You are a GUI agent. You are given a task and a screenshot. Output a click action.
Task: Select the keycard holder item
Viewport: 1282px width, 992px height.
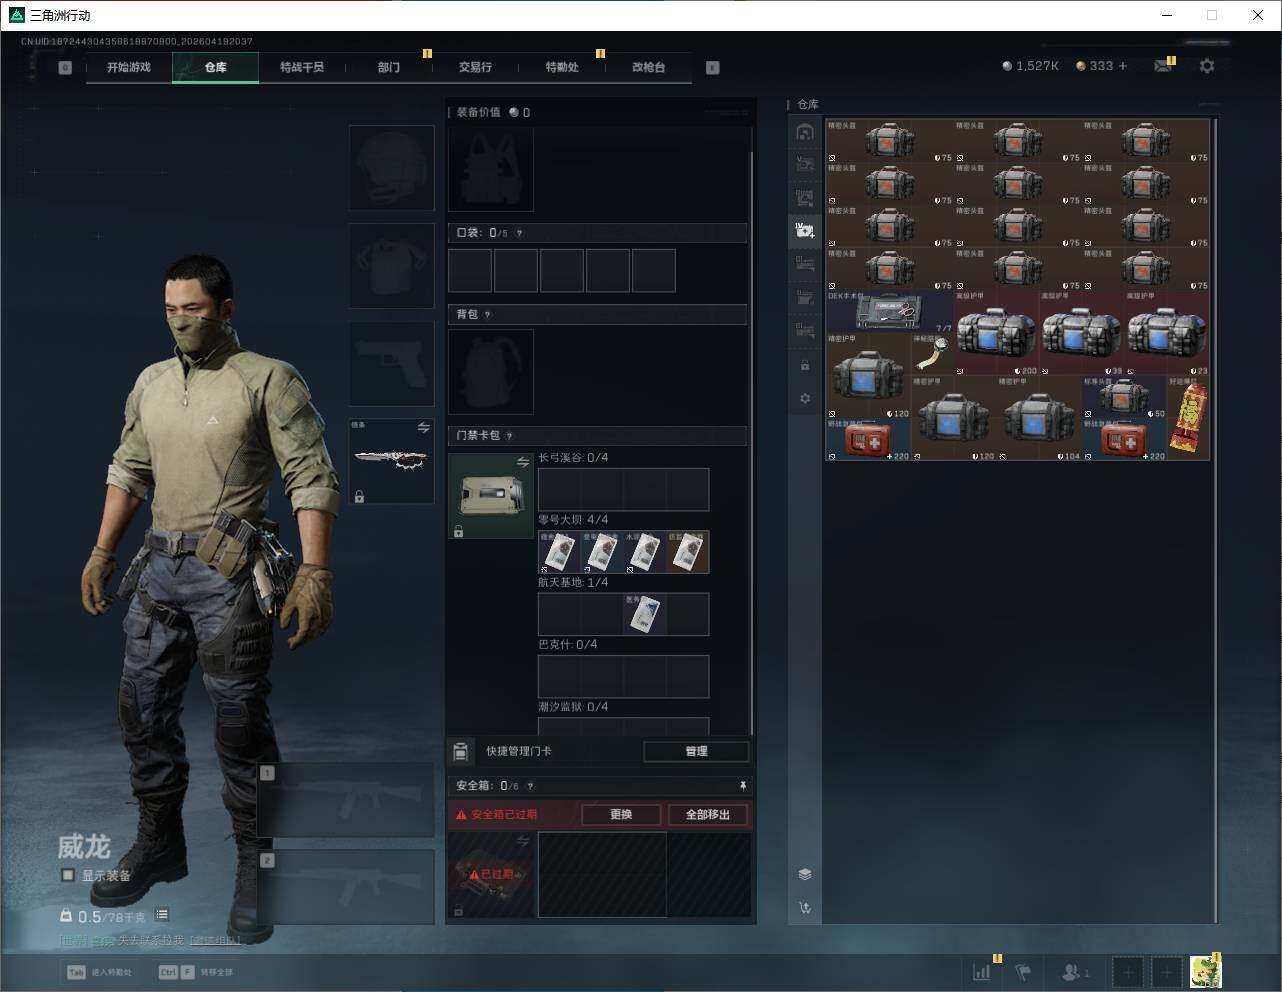click(x=491, y=496)
